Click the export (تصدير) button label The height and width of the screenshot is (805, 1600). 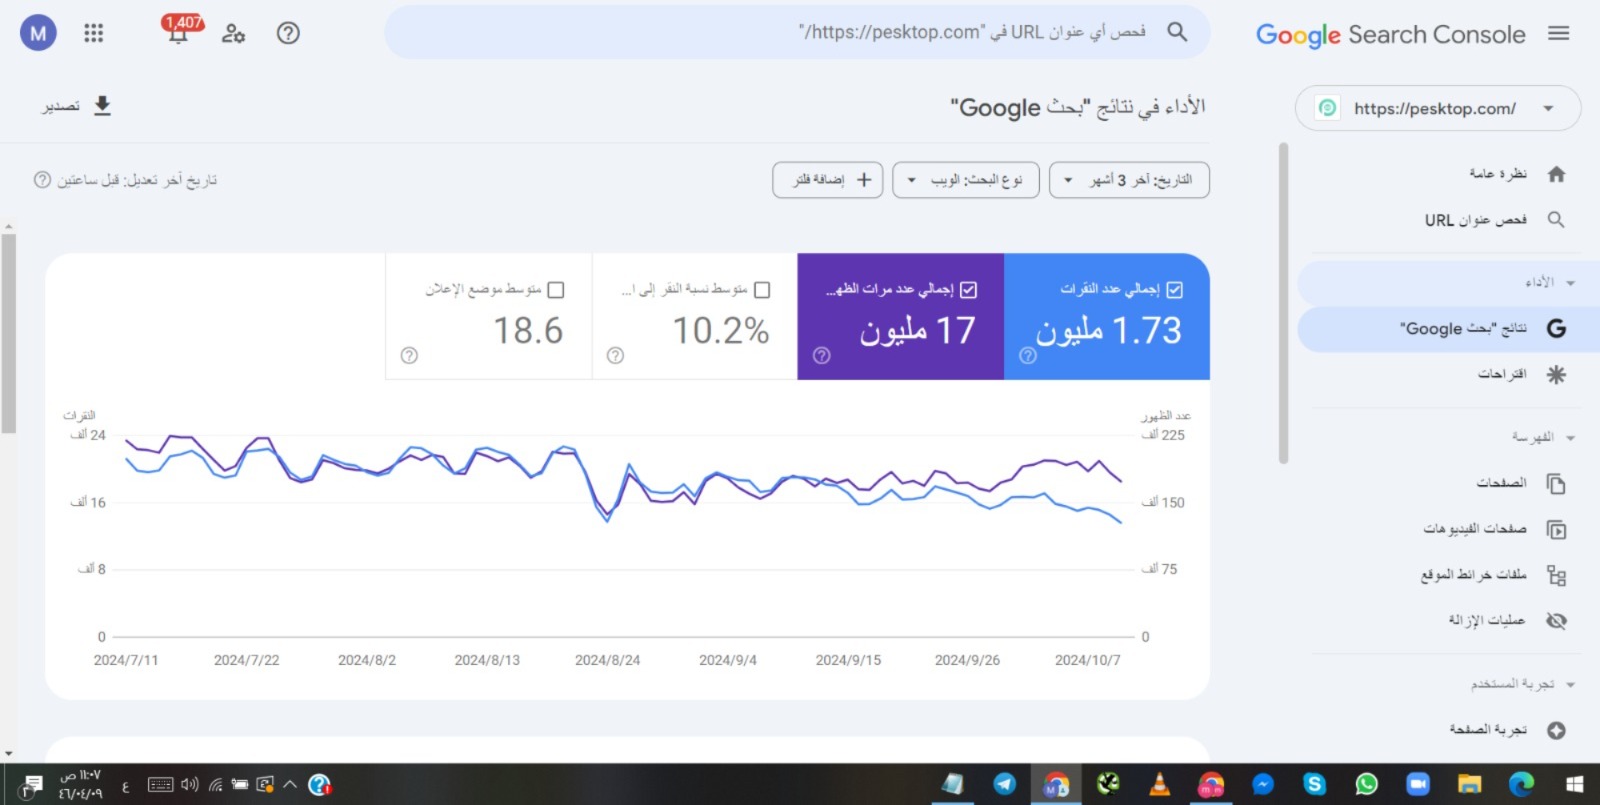click(61, 106)
